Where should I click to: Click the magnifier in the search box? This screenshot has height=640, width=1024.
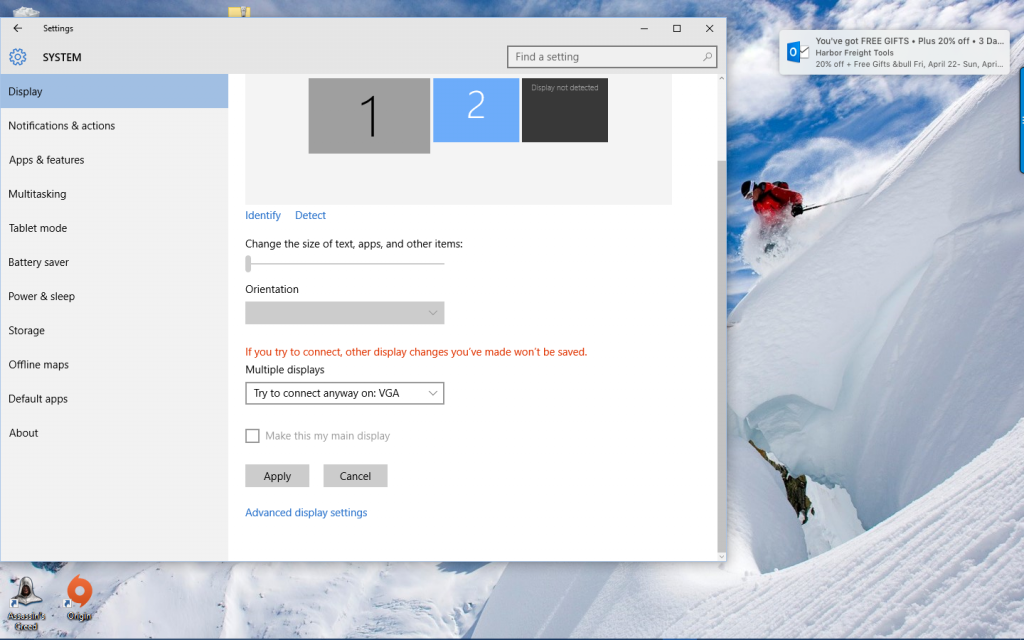tap(707, 57)
